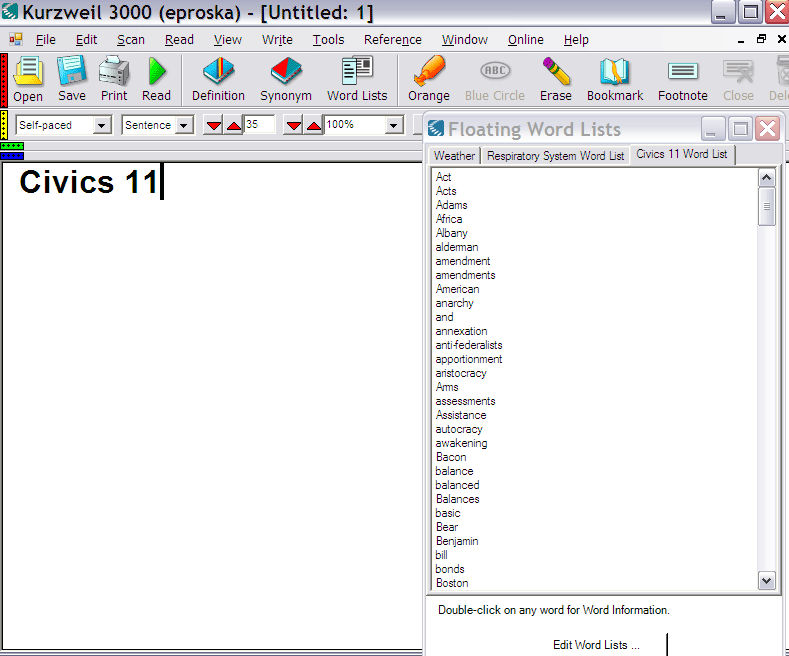Choose the Blue Circle tool
The width and height of the screenshot is (789, 656).
(495, 79)
